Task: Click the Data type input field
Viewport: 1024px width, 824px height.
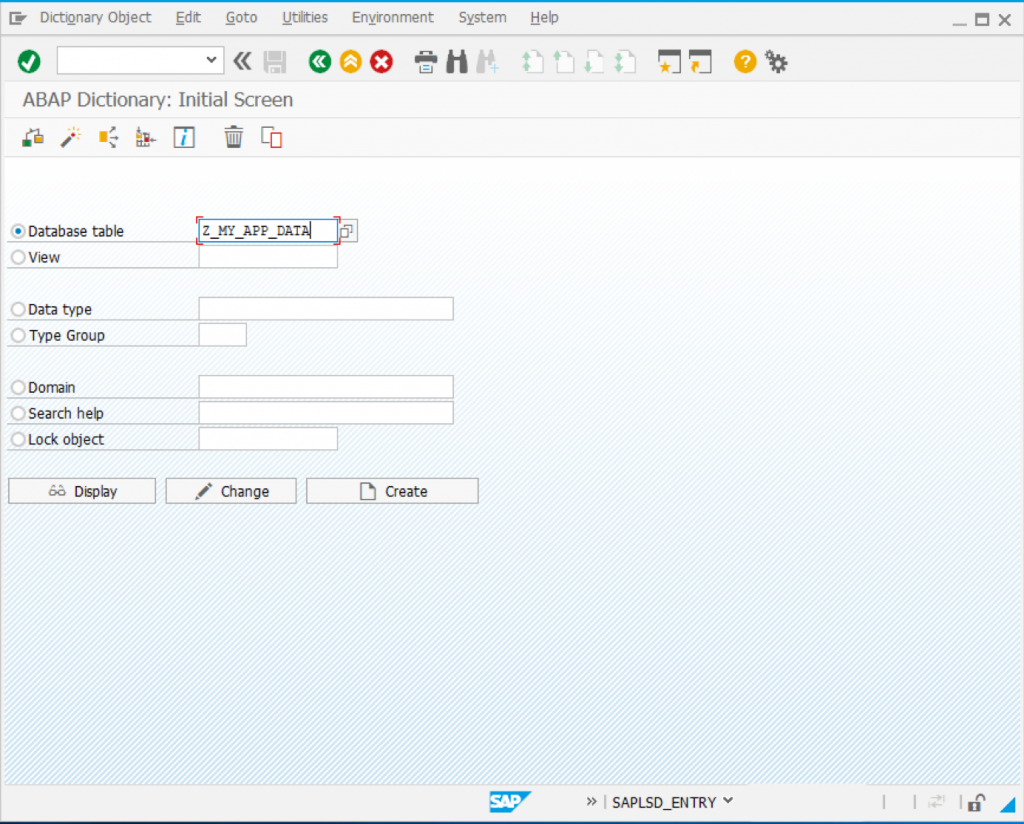Action: click(326, 309)
